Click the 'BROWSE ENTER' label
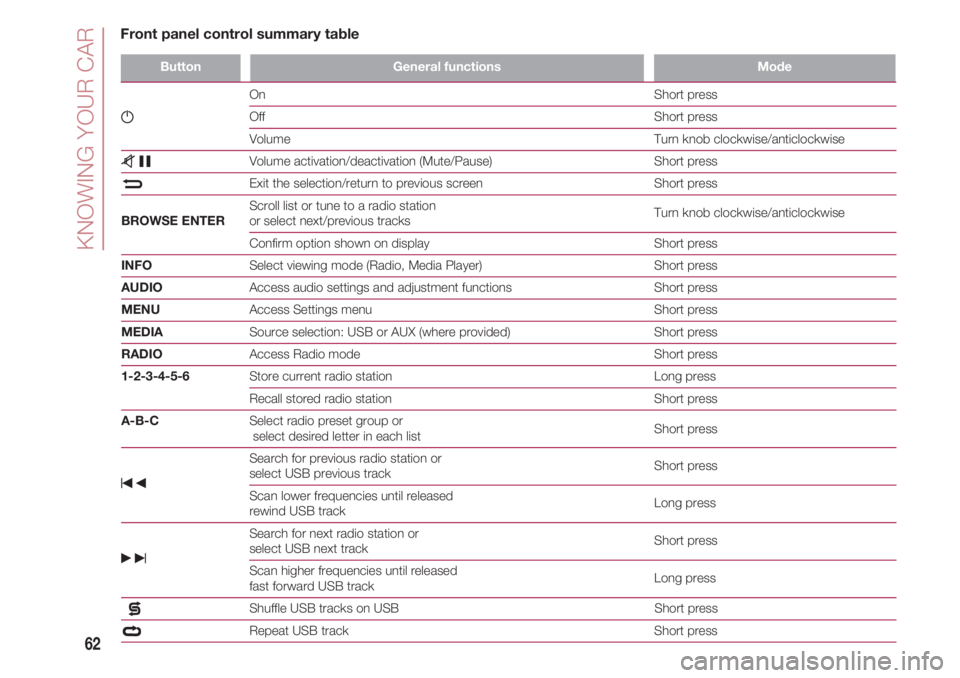The image size is (960, 678). pos(173,221)
